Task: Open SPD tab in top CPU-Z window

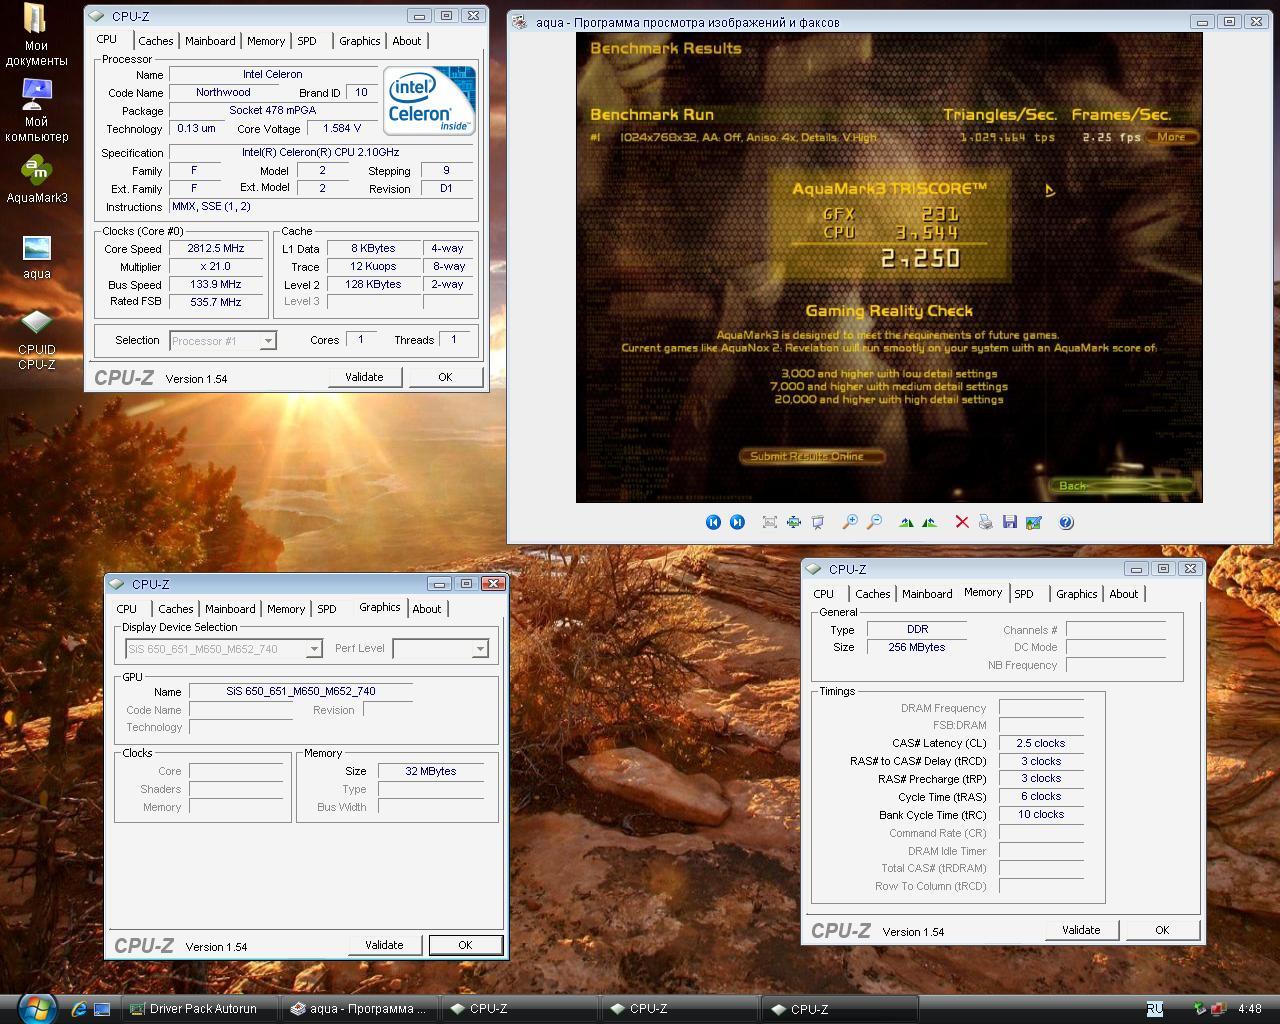Action: (307, 41)
